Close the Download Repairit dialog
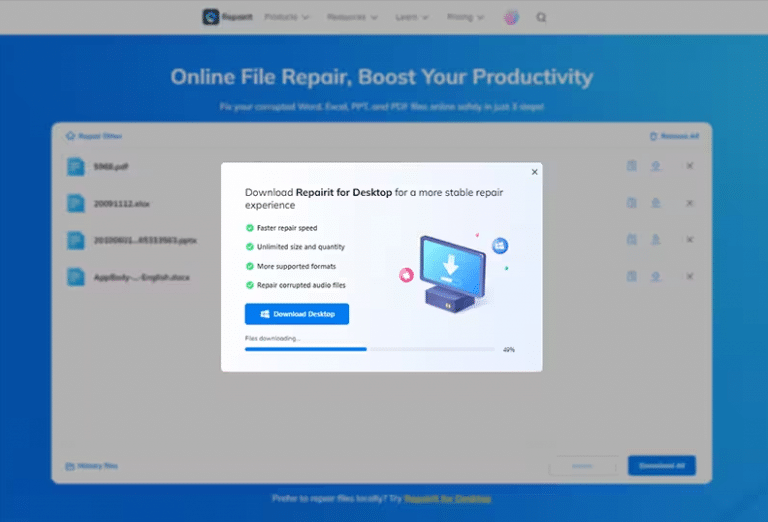This screenshot has height=522, width=768. click(x=534, y=172)
